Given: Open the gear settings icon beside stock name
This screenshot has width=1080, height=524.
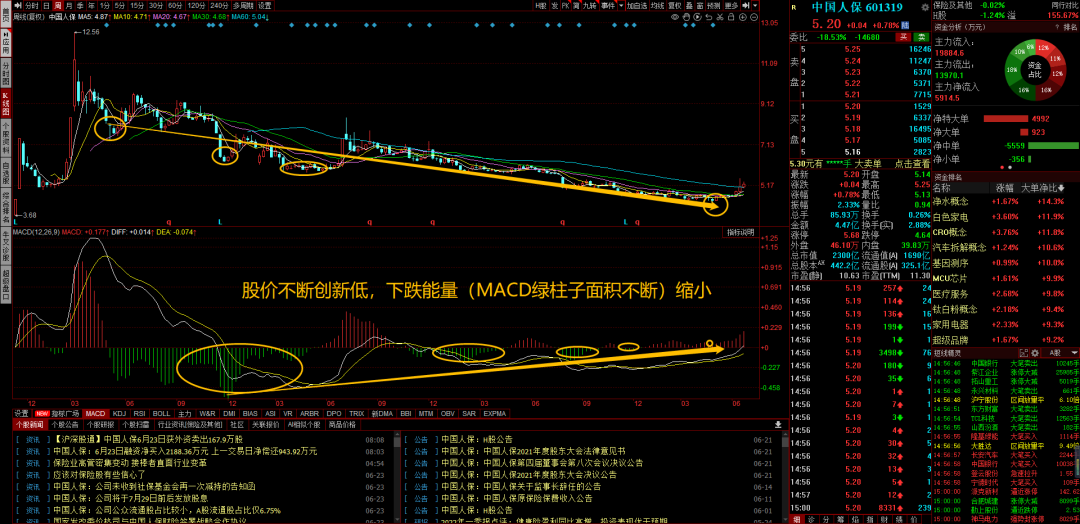Looking at the screenshot, I should click(x=925, y=8).
